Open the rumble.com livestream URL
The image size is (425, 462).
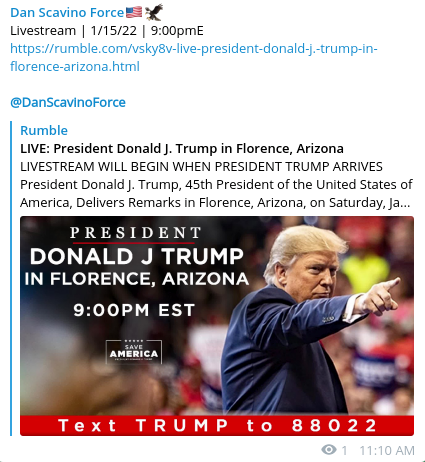tap(194, 49)
